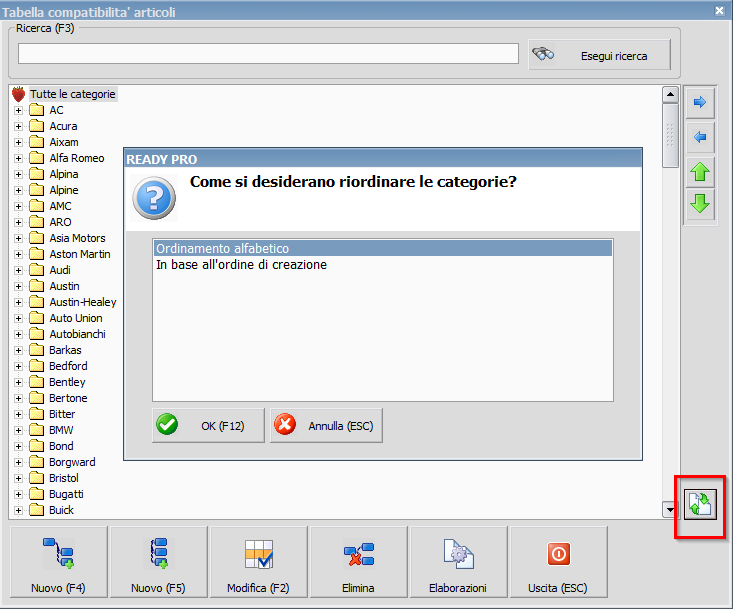Viewport: 733px width, 609px height.
Task: Expand the Autobianchi category node
Action: (18, 335)
